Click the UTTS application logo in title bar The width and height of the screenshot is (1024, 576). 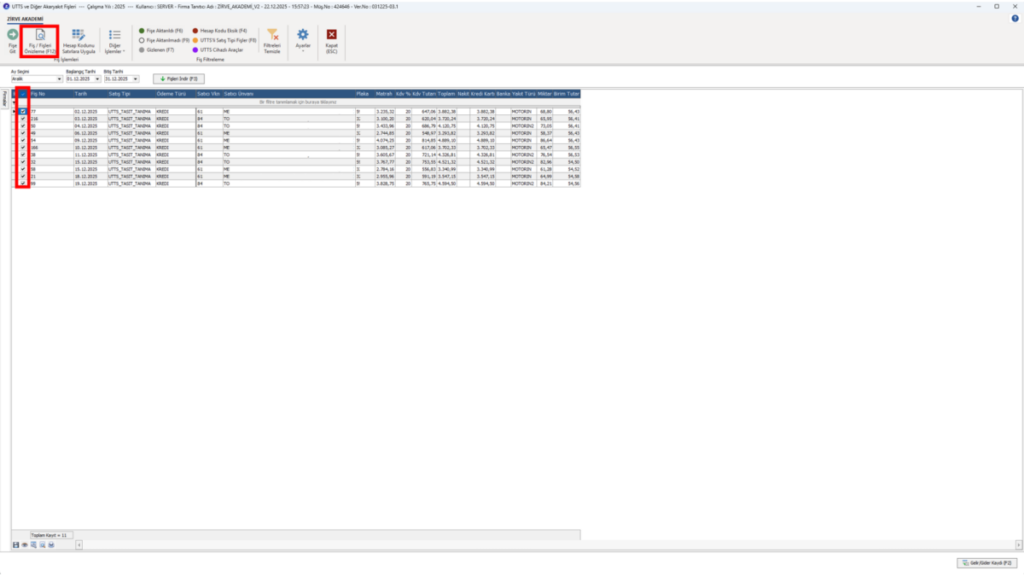coord(6,6)
